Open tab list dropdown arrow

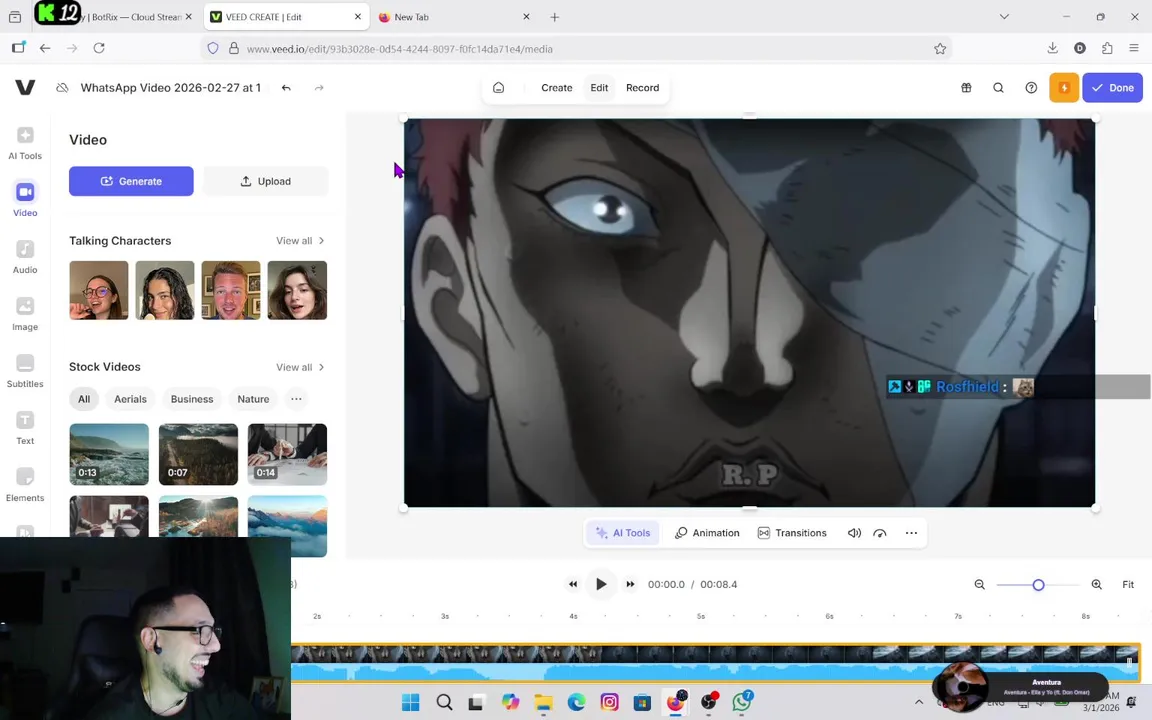(1004, 16)
